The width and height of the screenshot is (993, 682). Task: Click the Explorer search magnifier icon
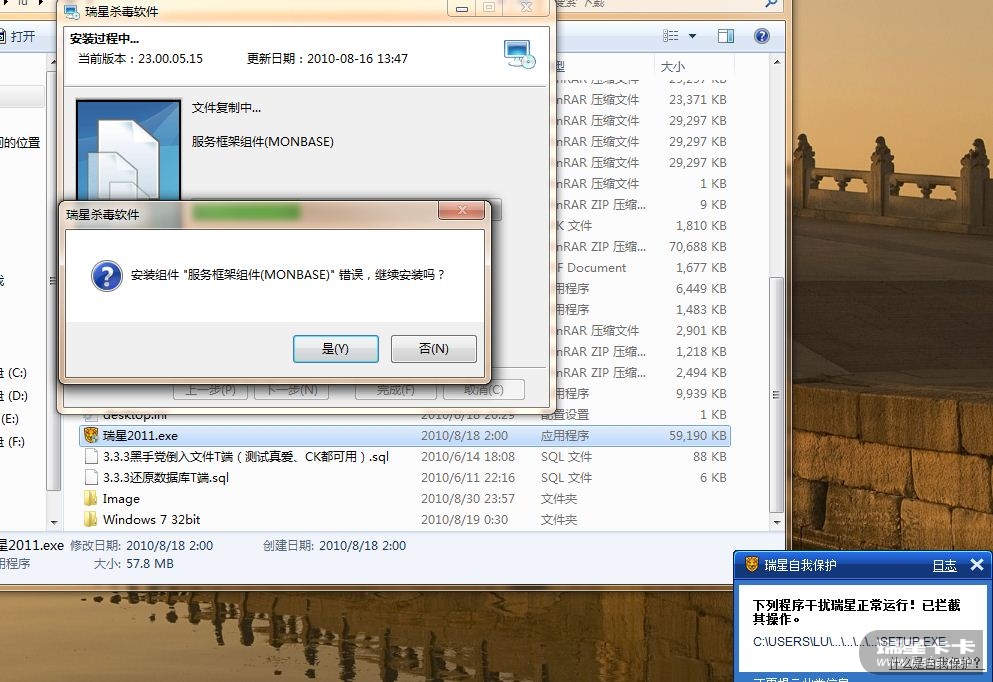click(x=771, y=4)
